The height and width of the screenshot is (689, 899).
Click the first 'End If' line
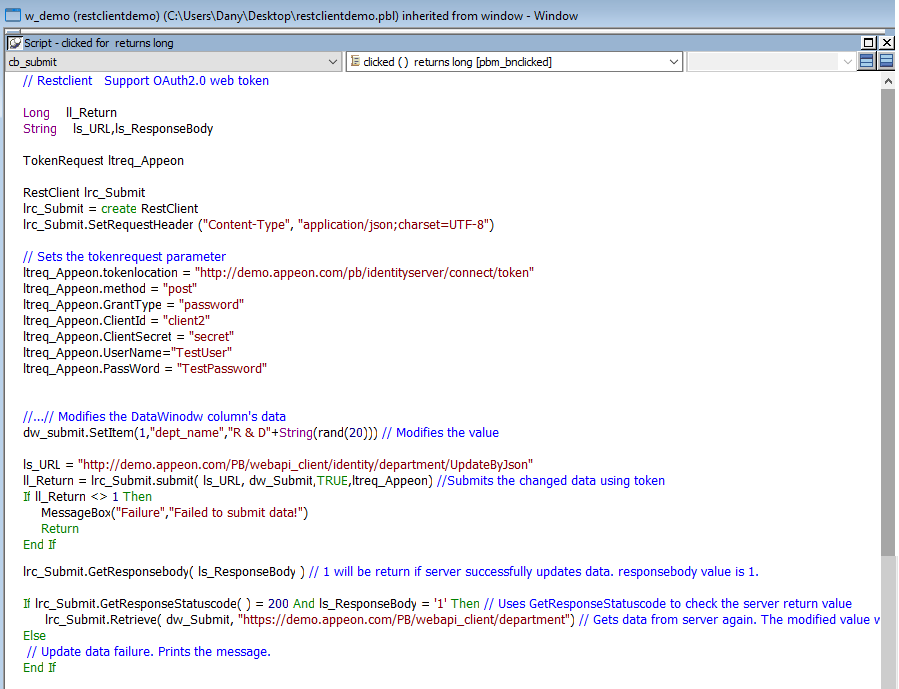tap(39, 545)
